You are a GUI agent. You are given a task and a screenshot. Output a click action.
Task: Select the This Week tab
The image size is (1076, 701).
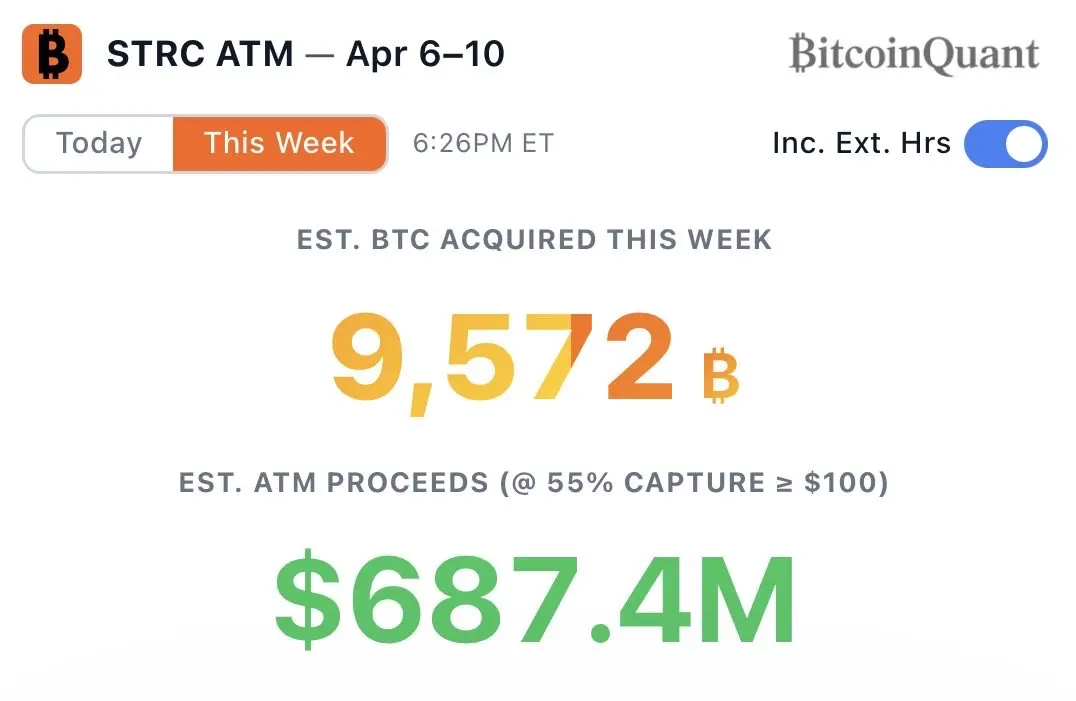(279, 143)
